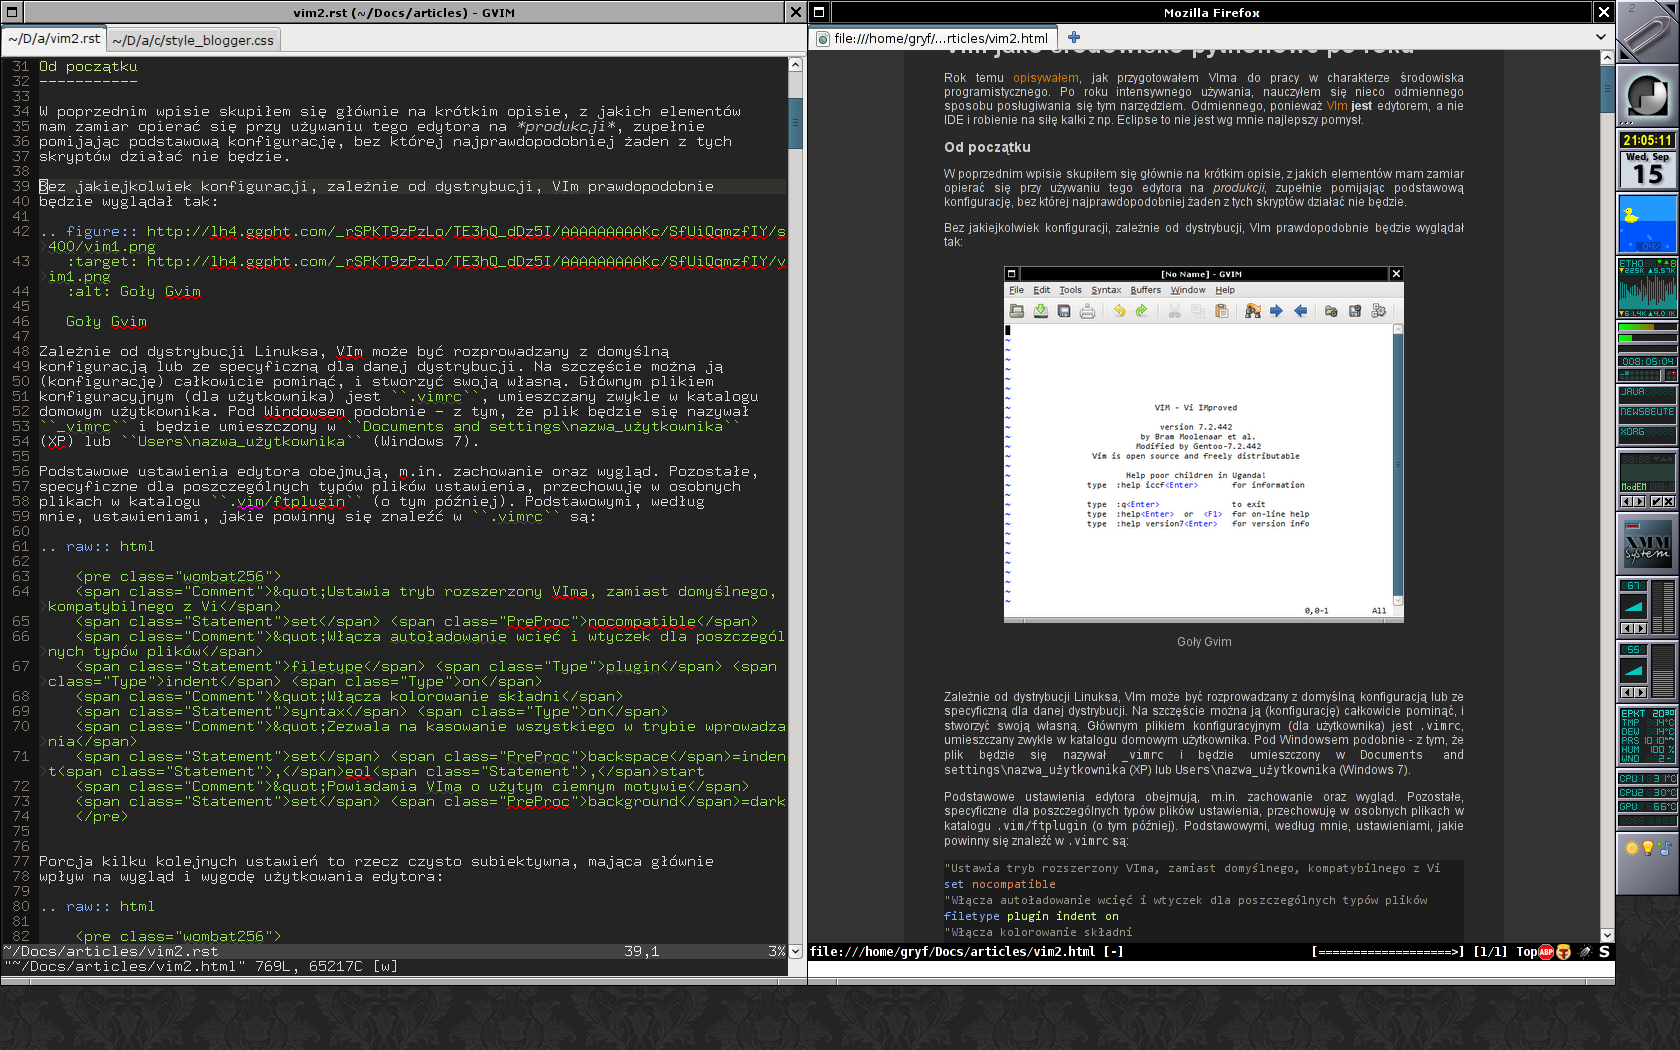The width and height of the screenshot is (1680, 1050).
Task: Open the 'Goły Gvim' screenshot image
Action: click(1204, 444)
